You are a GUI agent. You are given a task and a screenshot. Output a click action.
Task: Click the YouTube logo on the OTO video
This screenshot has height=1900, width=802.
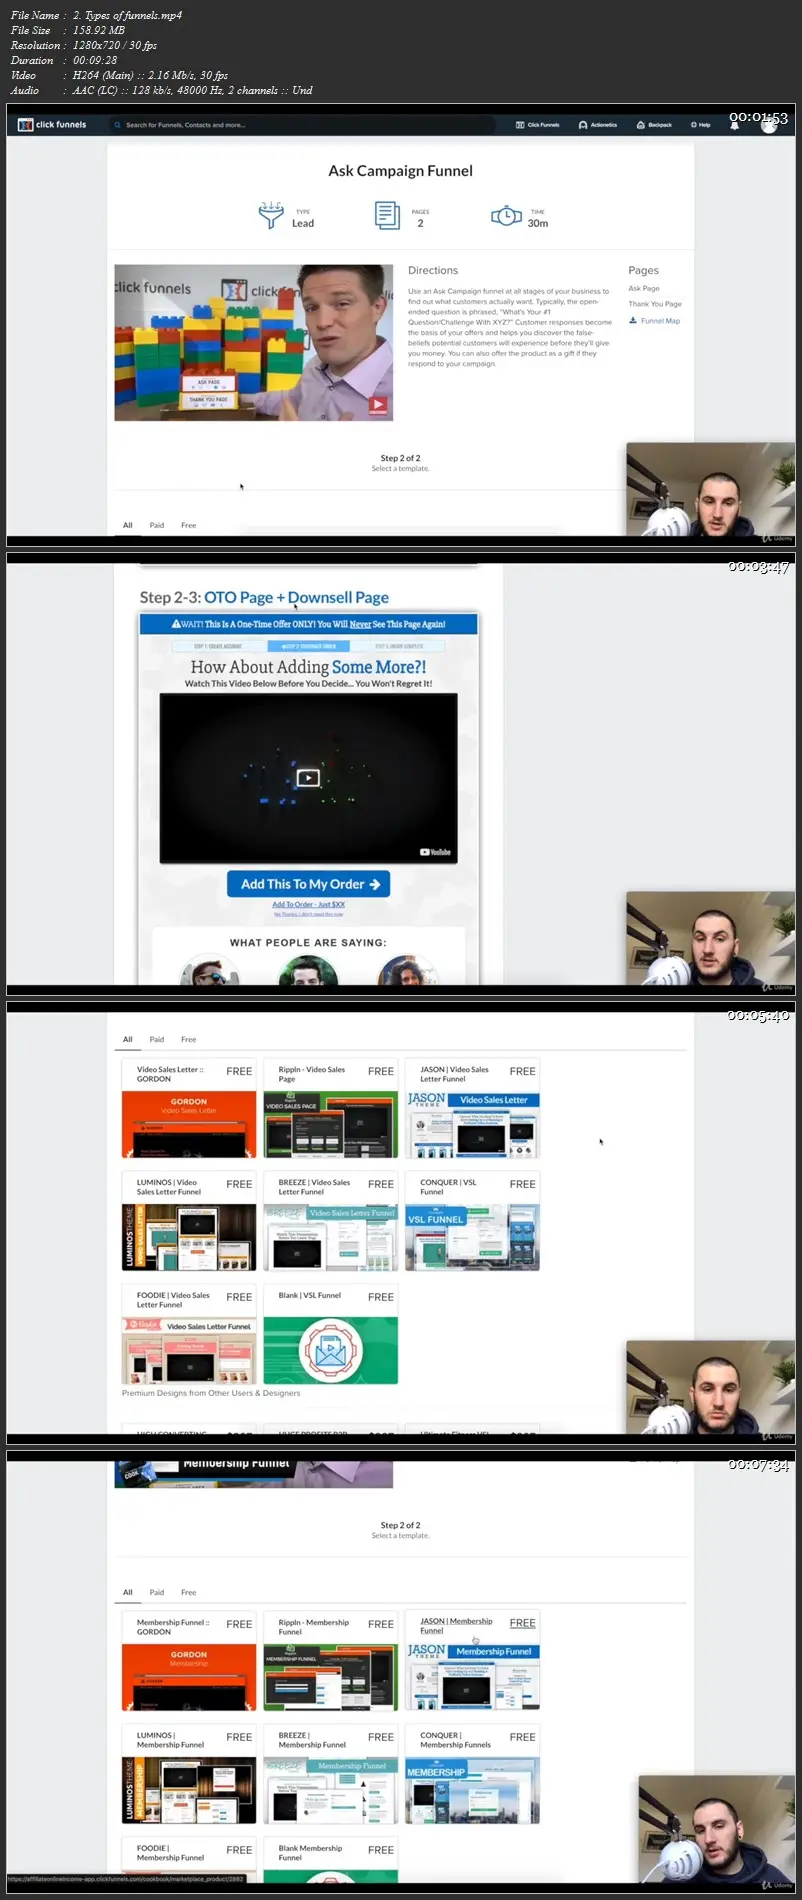pos(436,852)
